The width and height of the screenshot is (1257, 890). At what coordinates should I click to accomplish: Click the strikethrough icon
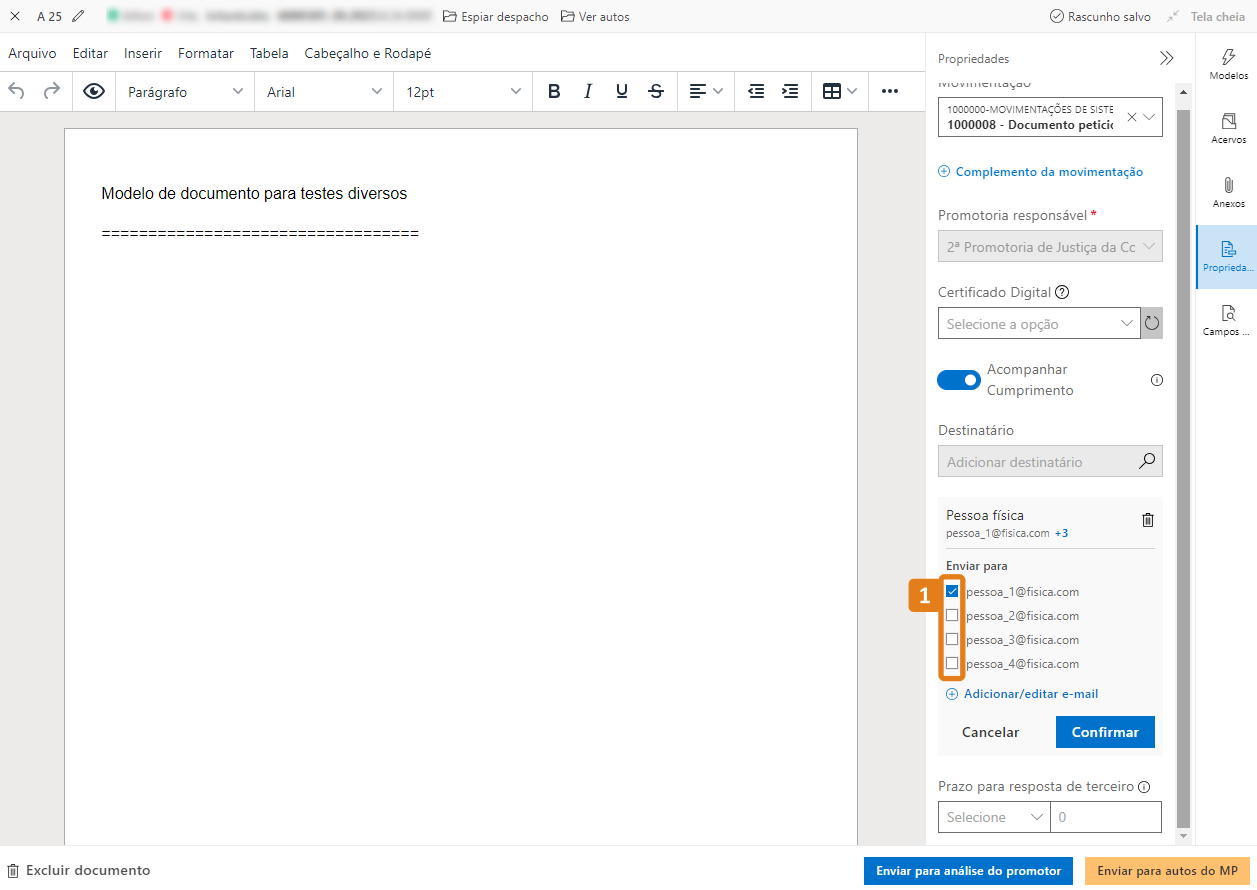coord(656,91)
